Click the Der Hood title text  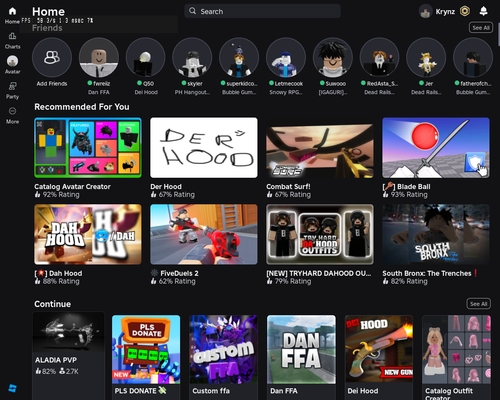166,187
